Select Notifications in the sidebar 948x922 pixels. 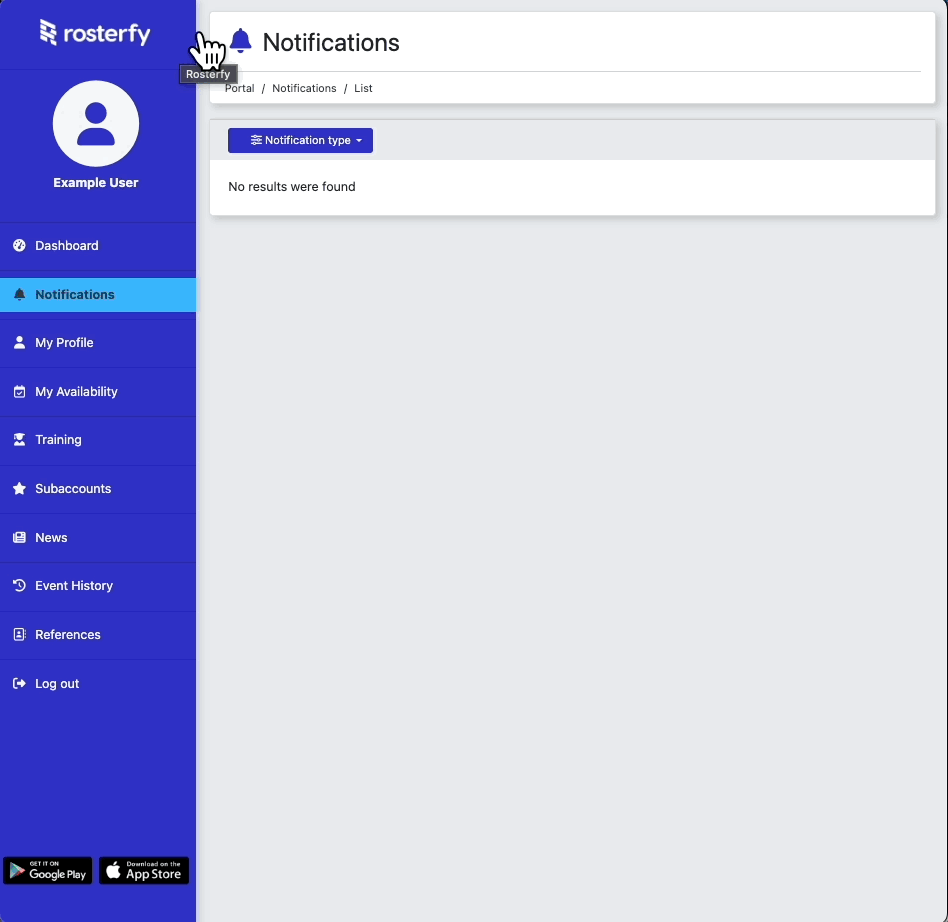(x=98, y=295)
